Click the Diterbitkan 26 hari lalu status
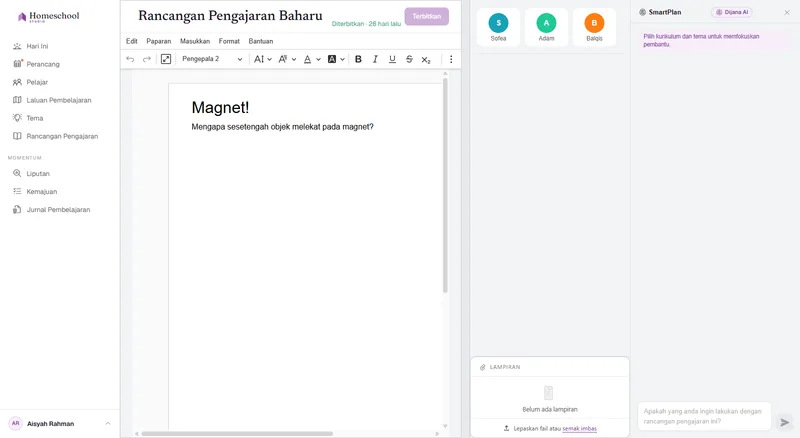Image resolution: width=800 pixels, height=438 pixels. click(366, 23)
